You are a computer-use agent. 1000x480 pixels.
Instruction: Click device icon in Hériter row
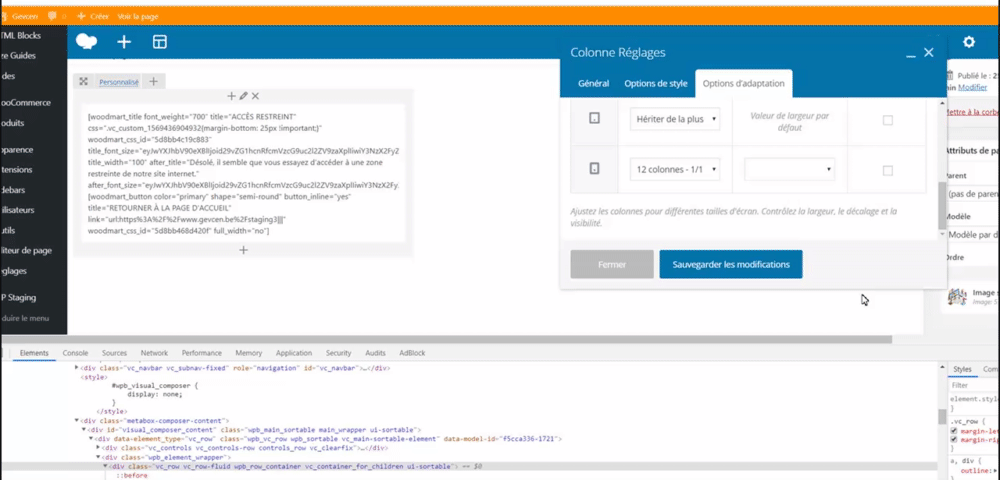pos(594,119)
